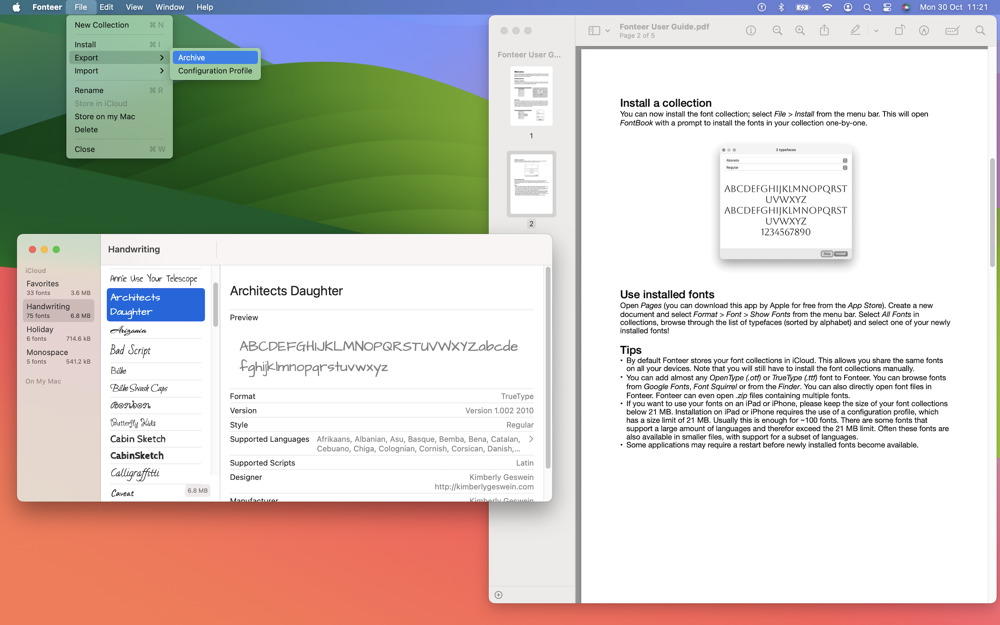Image resolution: width=1000 pixels, height=625 pixels.
Task: Share the Fonteer User Guide PDF
Action: [x=824, y=30]
